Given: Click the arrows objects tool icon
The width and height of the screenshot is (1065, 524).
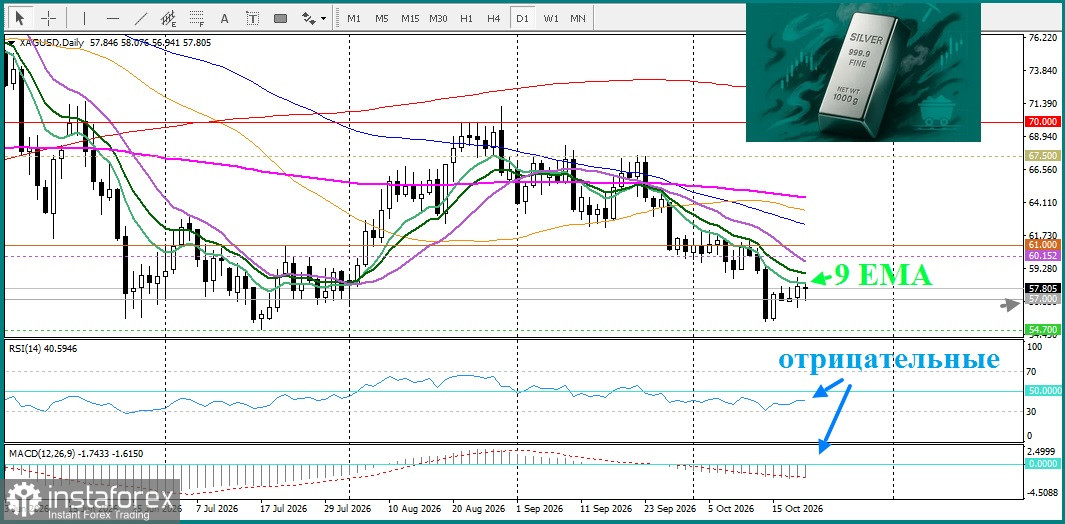Looking at the screenshot, I should 308,18.
